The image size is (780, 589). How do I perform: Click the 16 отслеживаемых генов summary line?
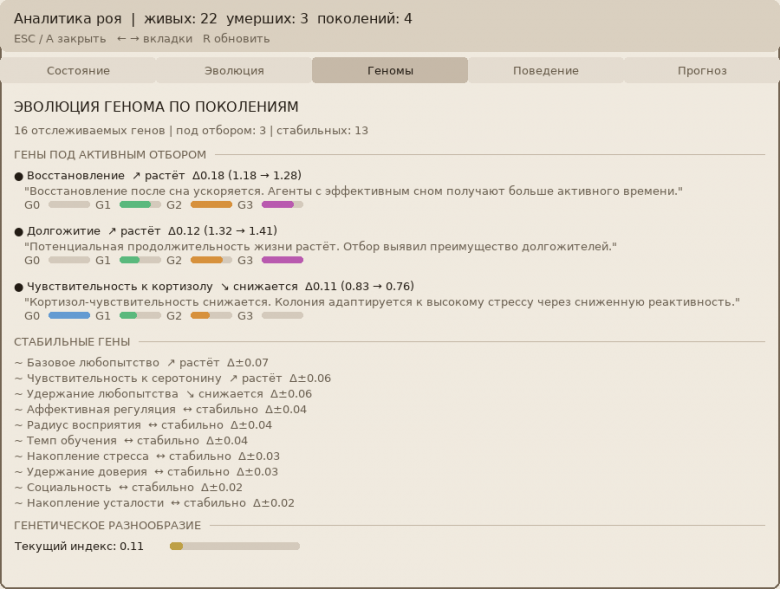pyautogui.click(x=191, y=130)
